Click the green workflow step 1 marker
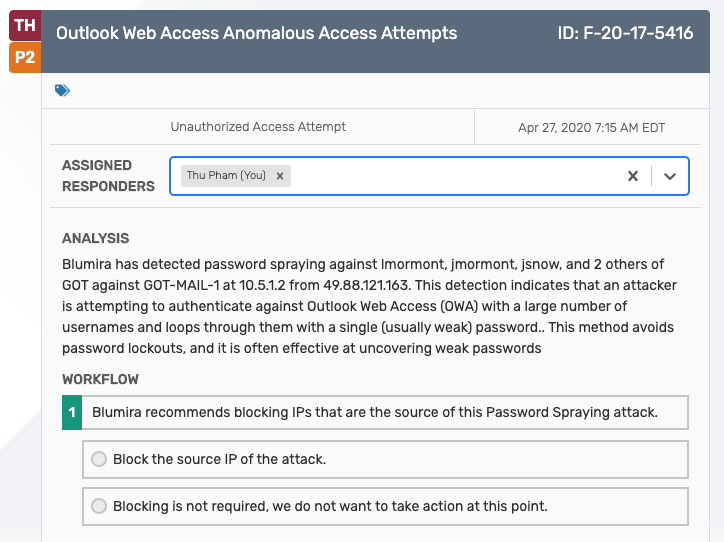Image resolution: width=724 pixels, height=542 pixels. coord(72,412)
